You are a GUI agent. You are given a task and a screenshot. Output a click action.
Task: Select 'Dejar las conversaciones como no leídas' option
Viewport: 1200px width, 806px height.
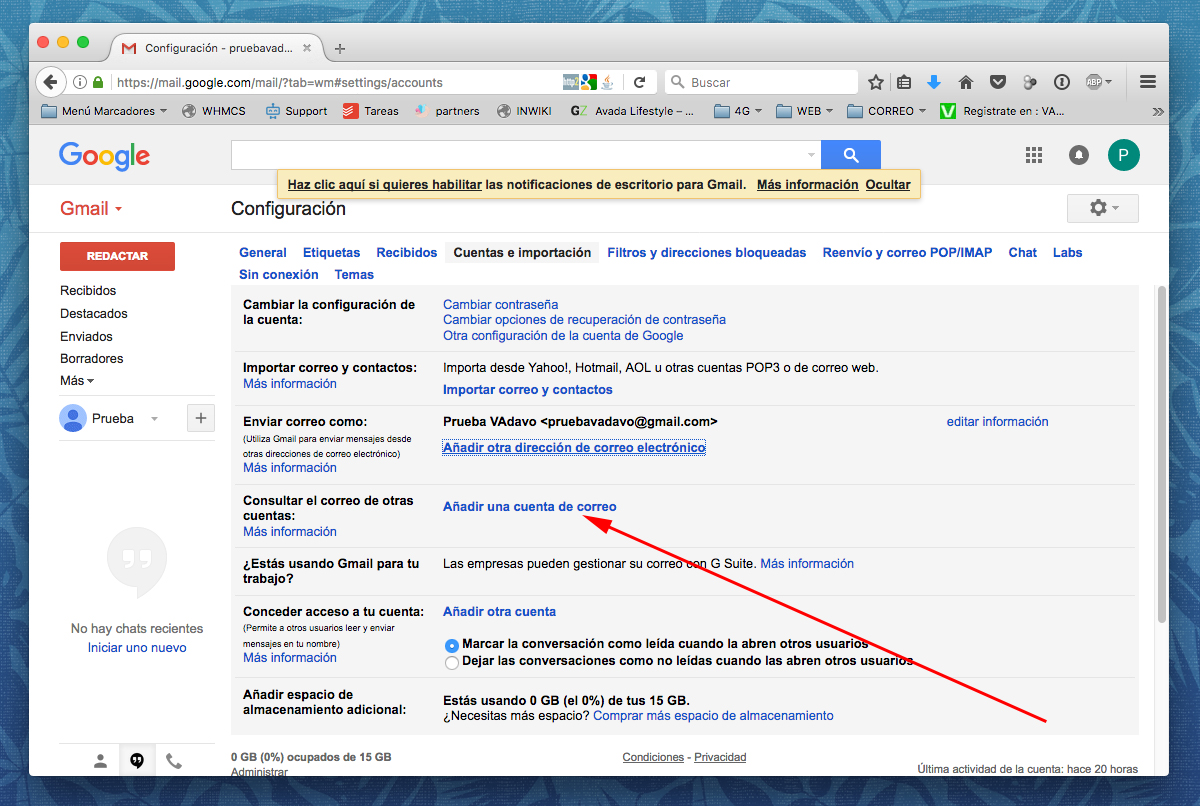pyautogui.click(x=452, y=662)
